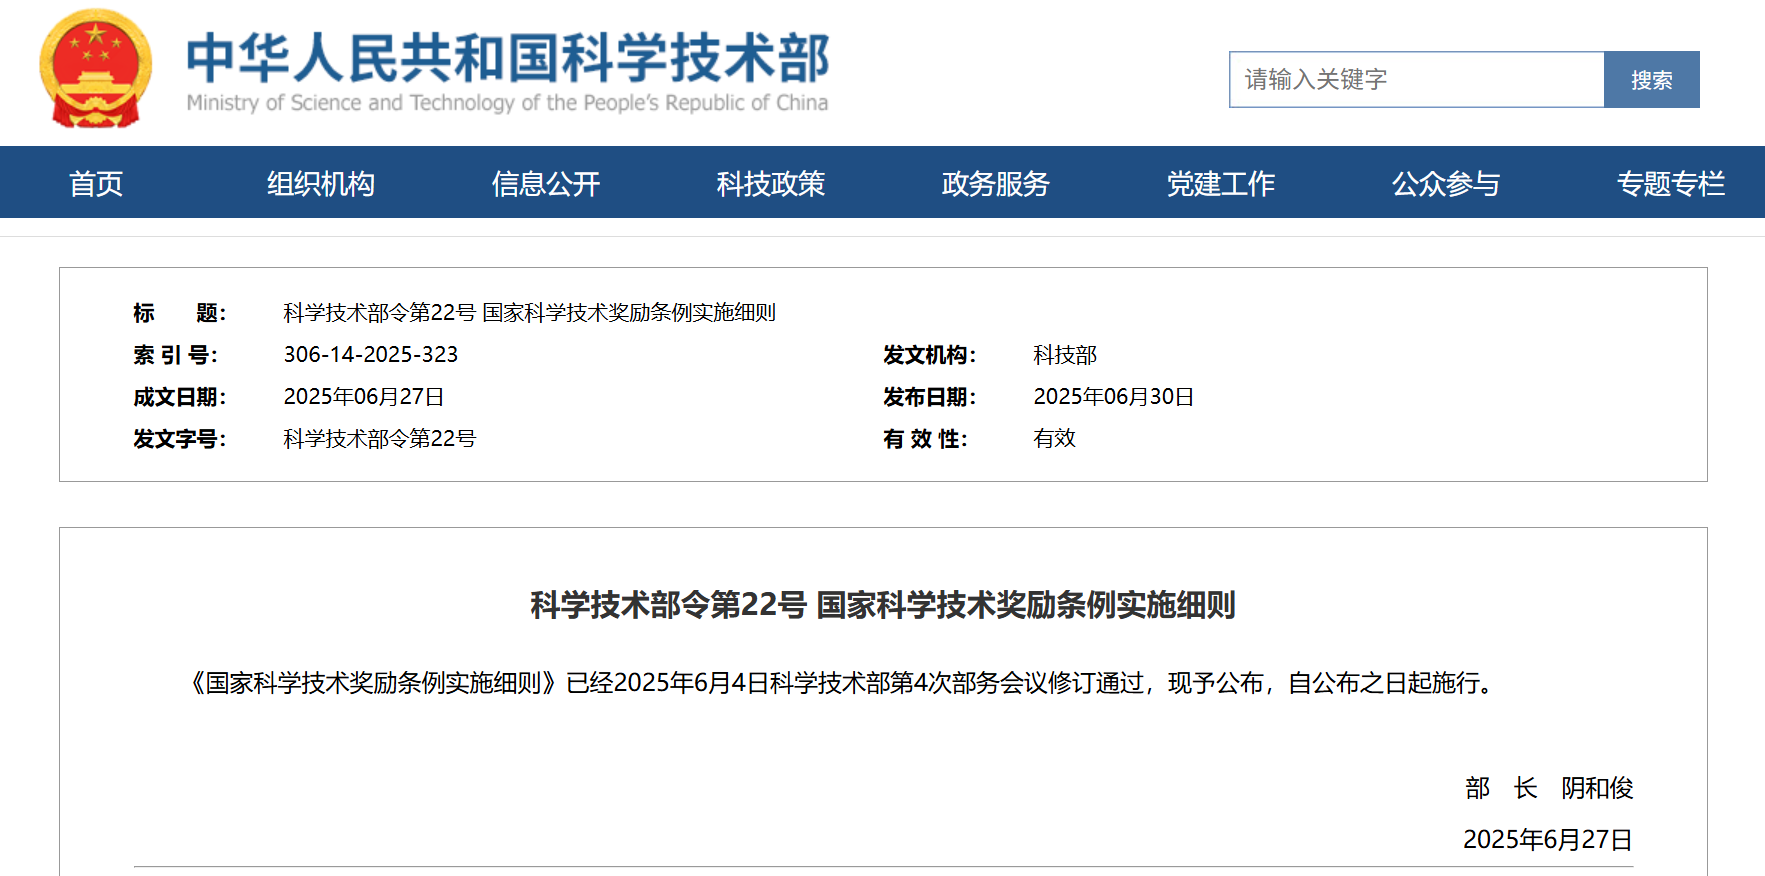Focus the keyword search input field
1765x876 pixels.
click(1415, 80)
